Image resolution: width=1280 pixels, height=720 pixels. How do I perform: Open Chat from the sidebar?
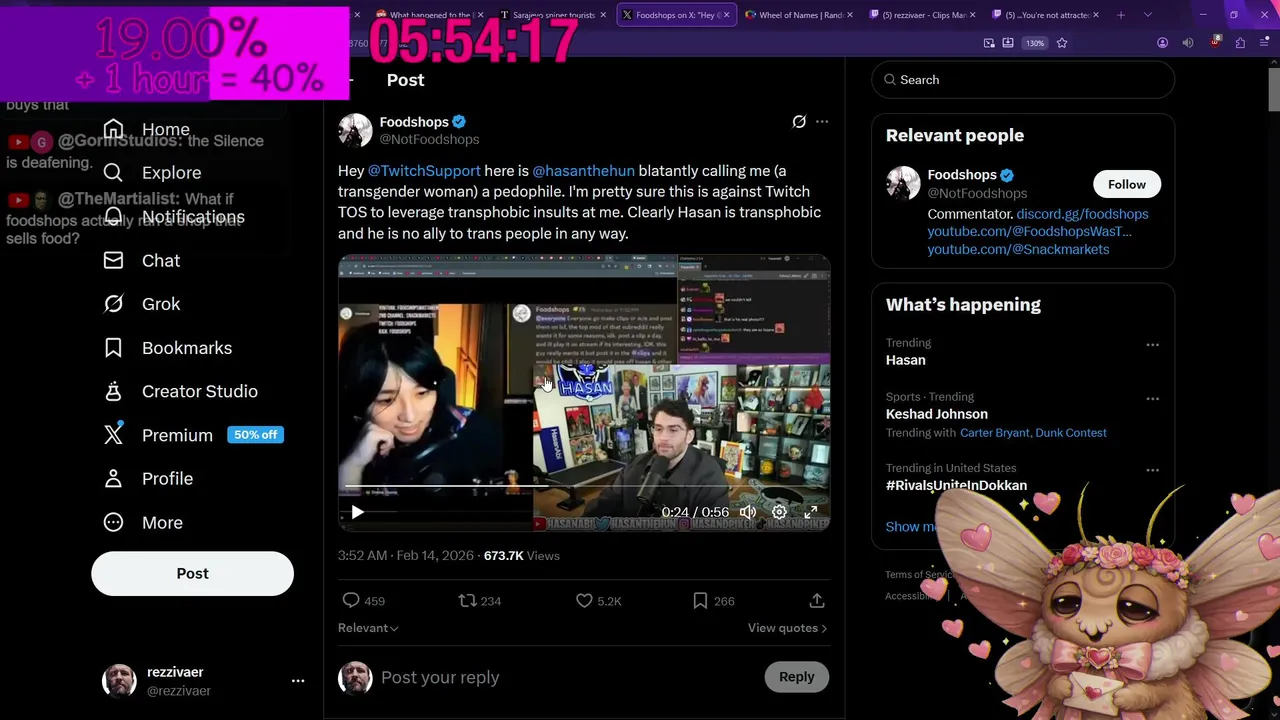point(142,260)
